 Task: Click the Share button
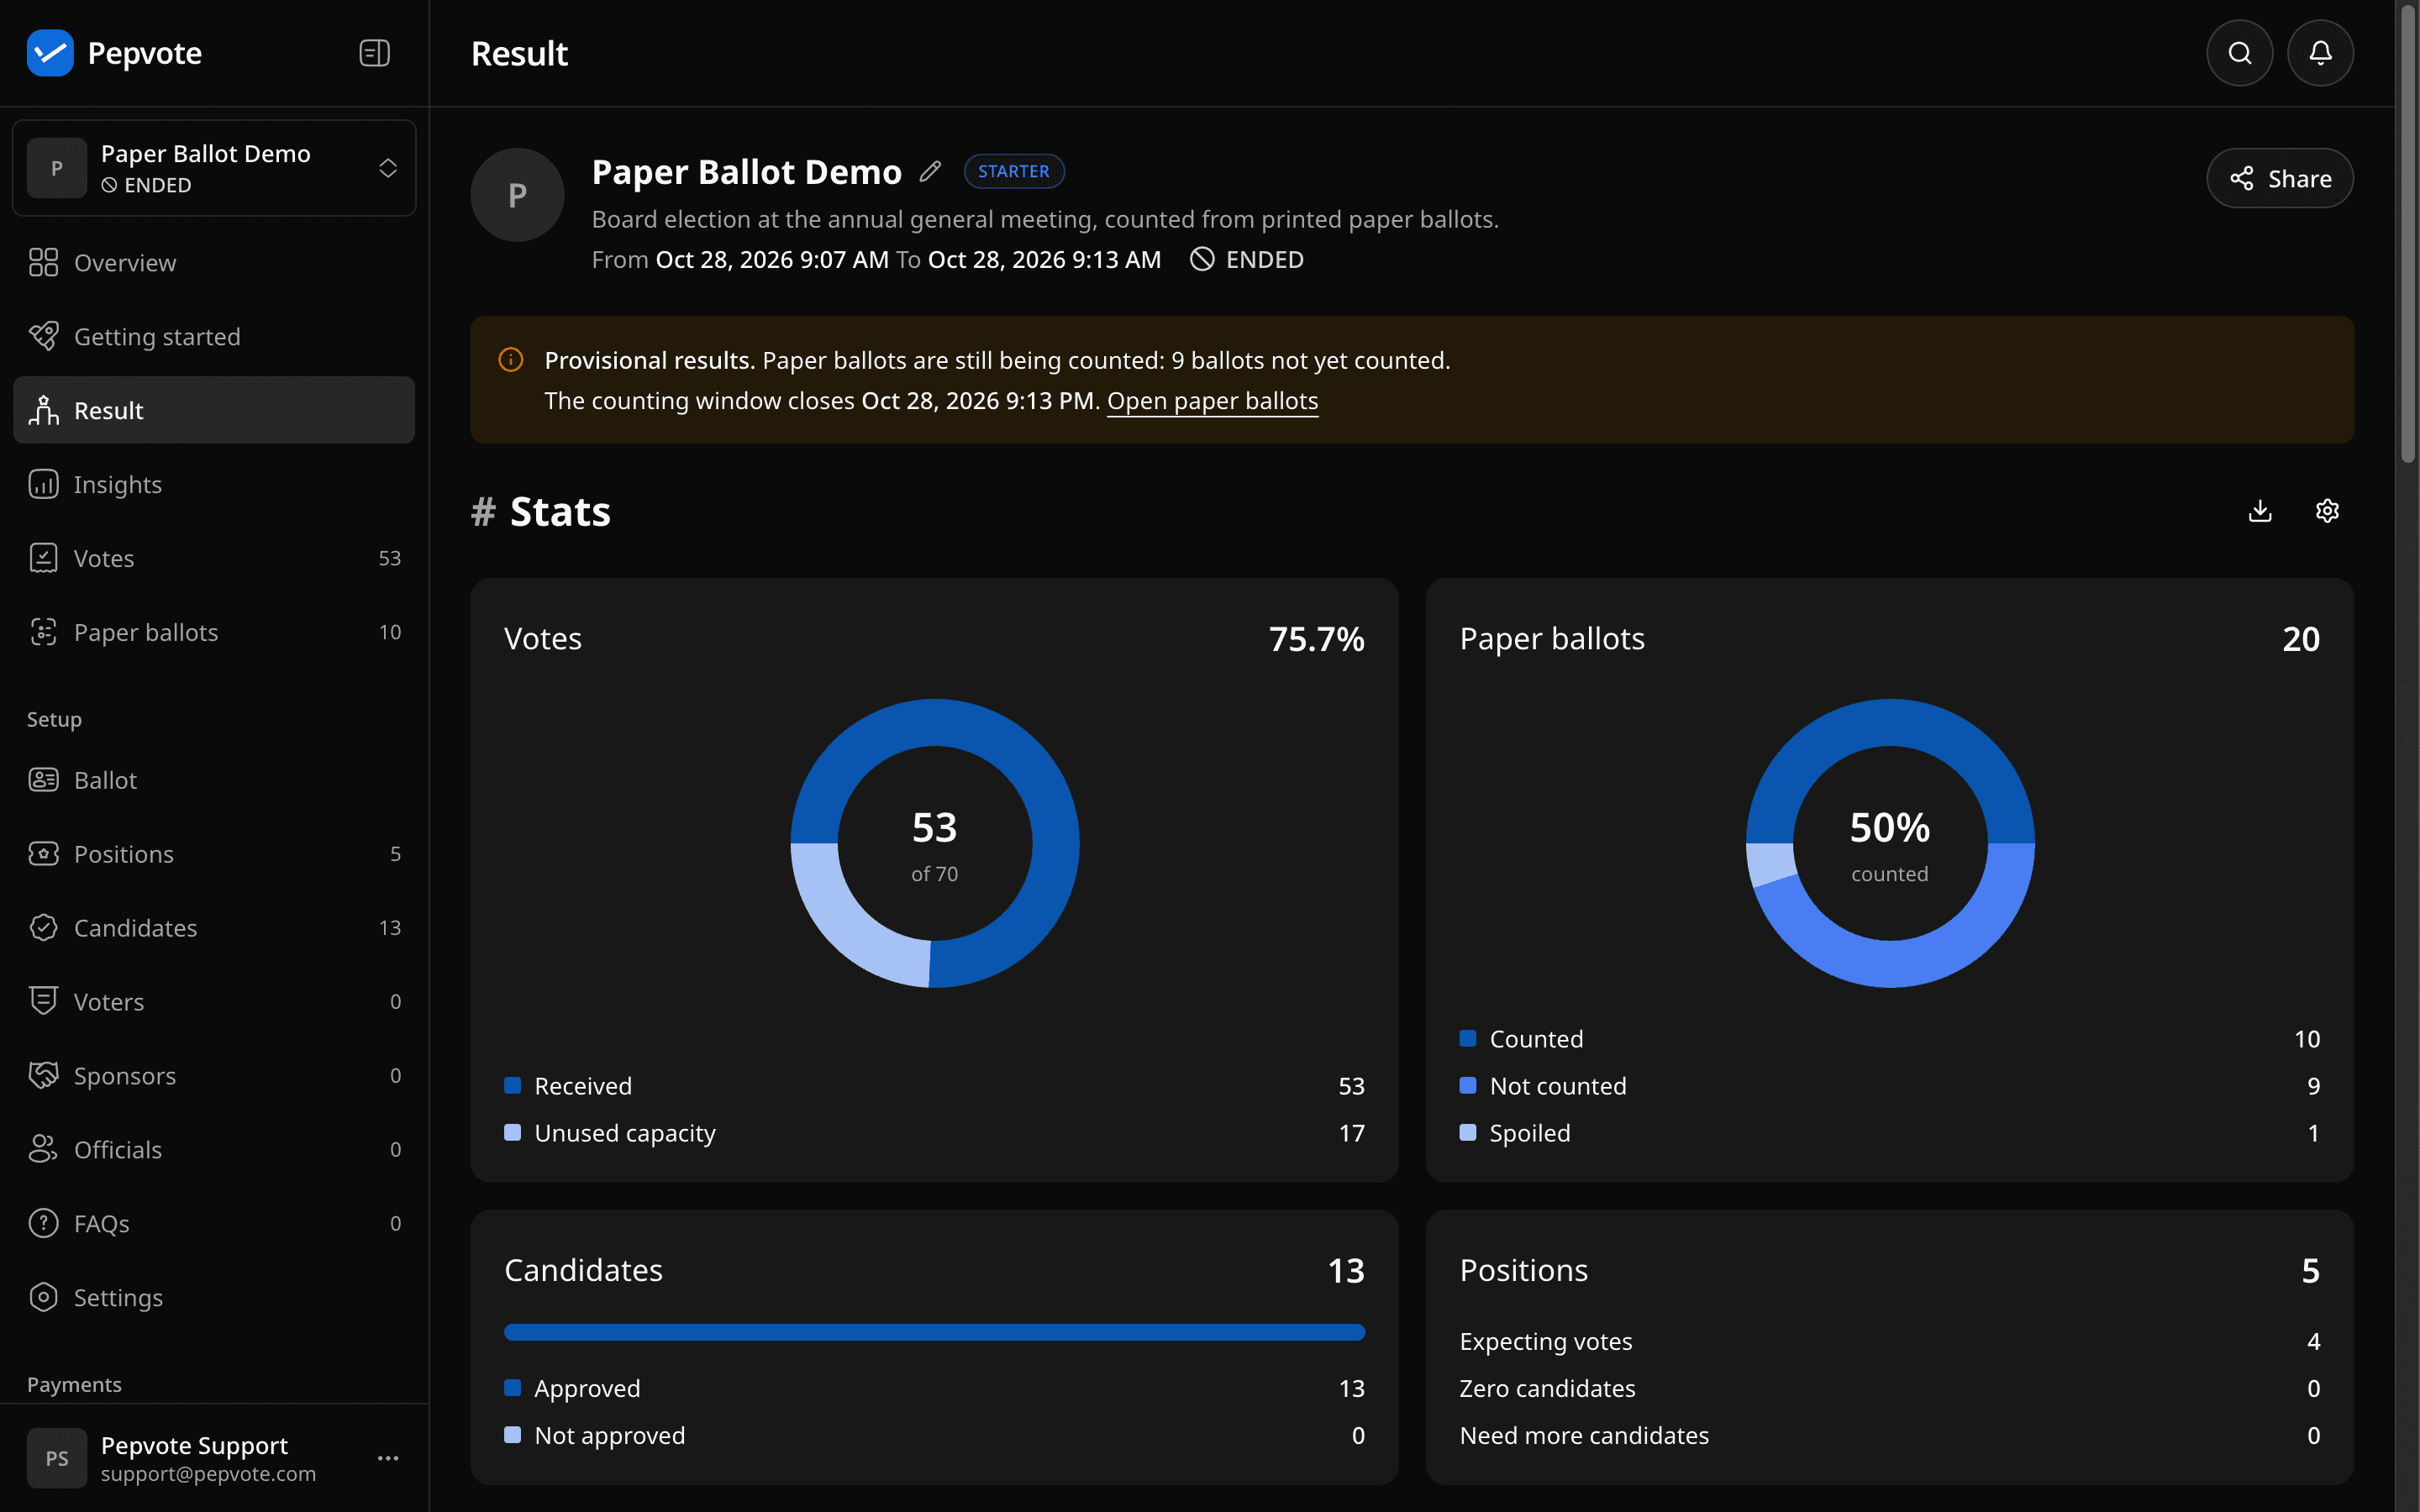click(x=2279, y=179)
